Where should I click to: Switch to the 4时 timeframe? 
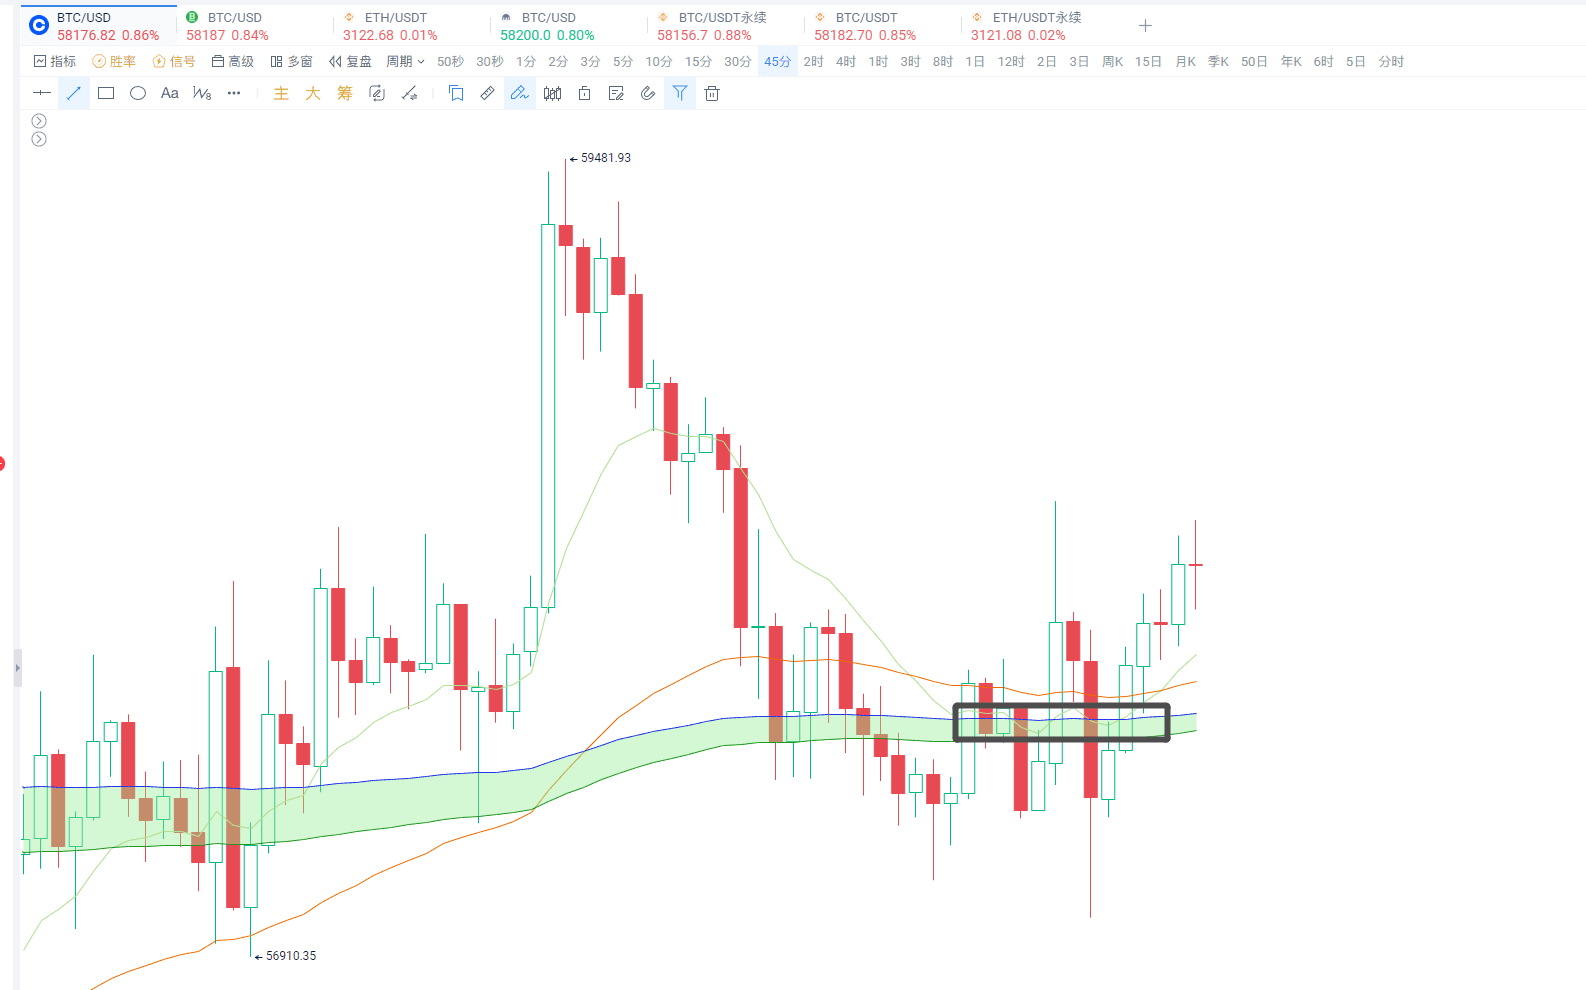click(846, 61)
